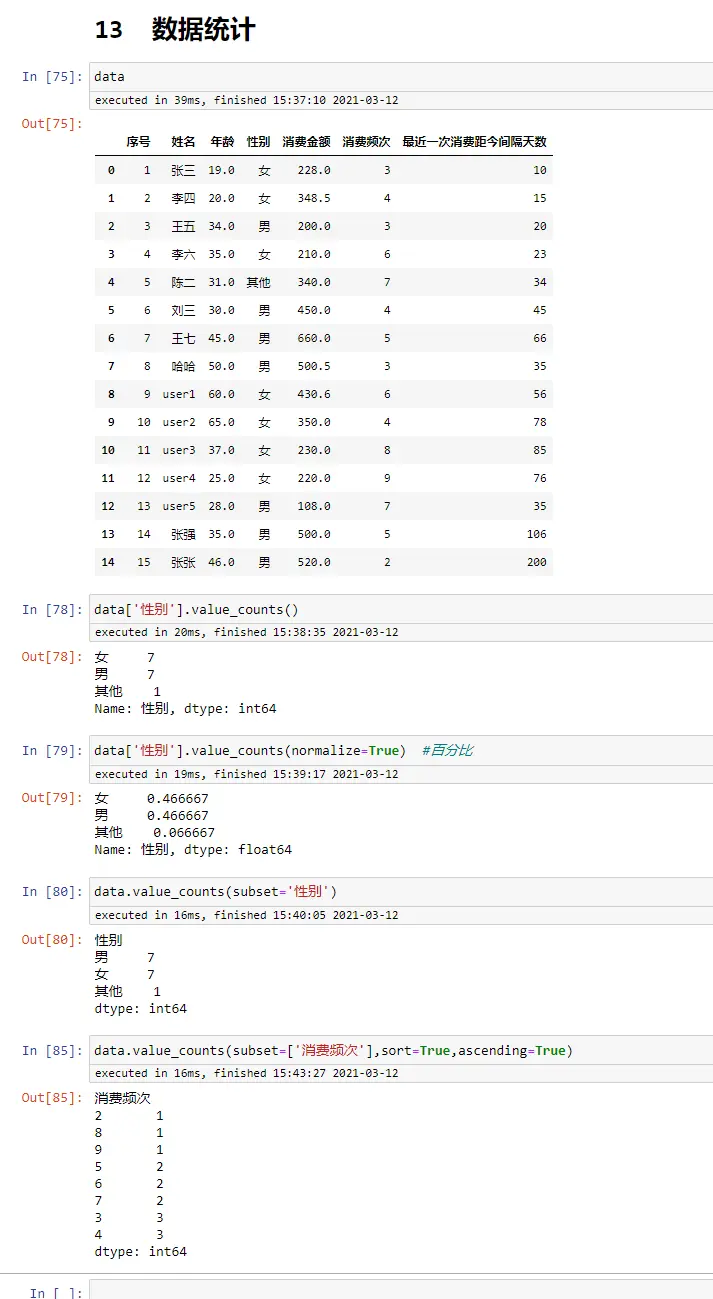Toggle the Out[78] output prompt area

pyautogui.click(x=52, y=657)
